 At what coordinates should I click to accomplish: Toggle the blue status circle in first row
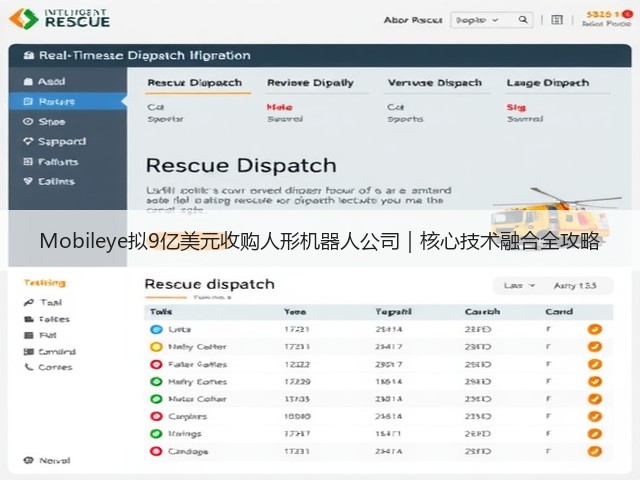(x=156, y=329)
